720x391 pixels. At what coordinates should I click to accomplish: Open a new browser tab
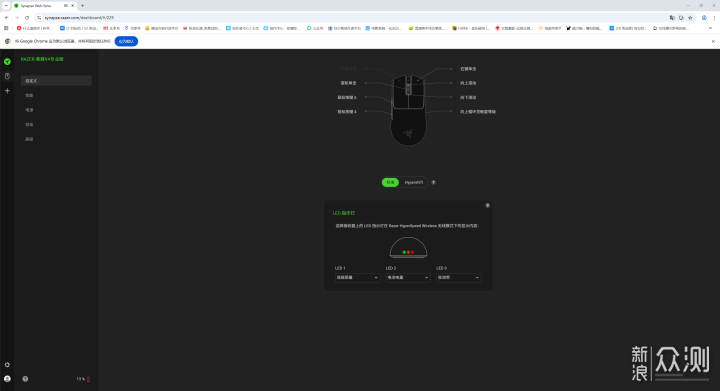(x=83, y=6)
